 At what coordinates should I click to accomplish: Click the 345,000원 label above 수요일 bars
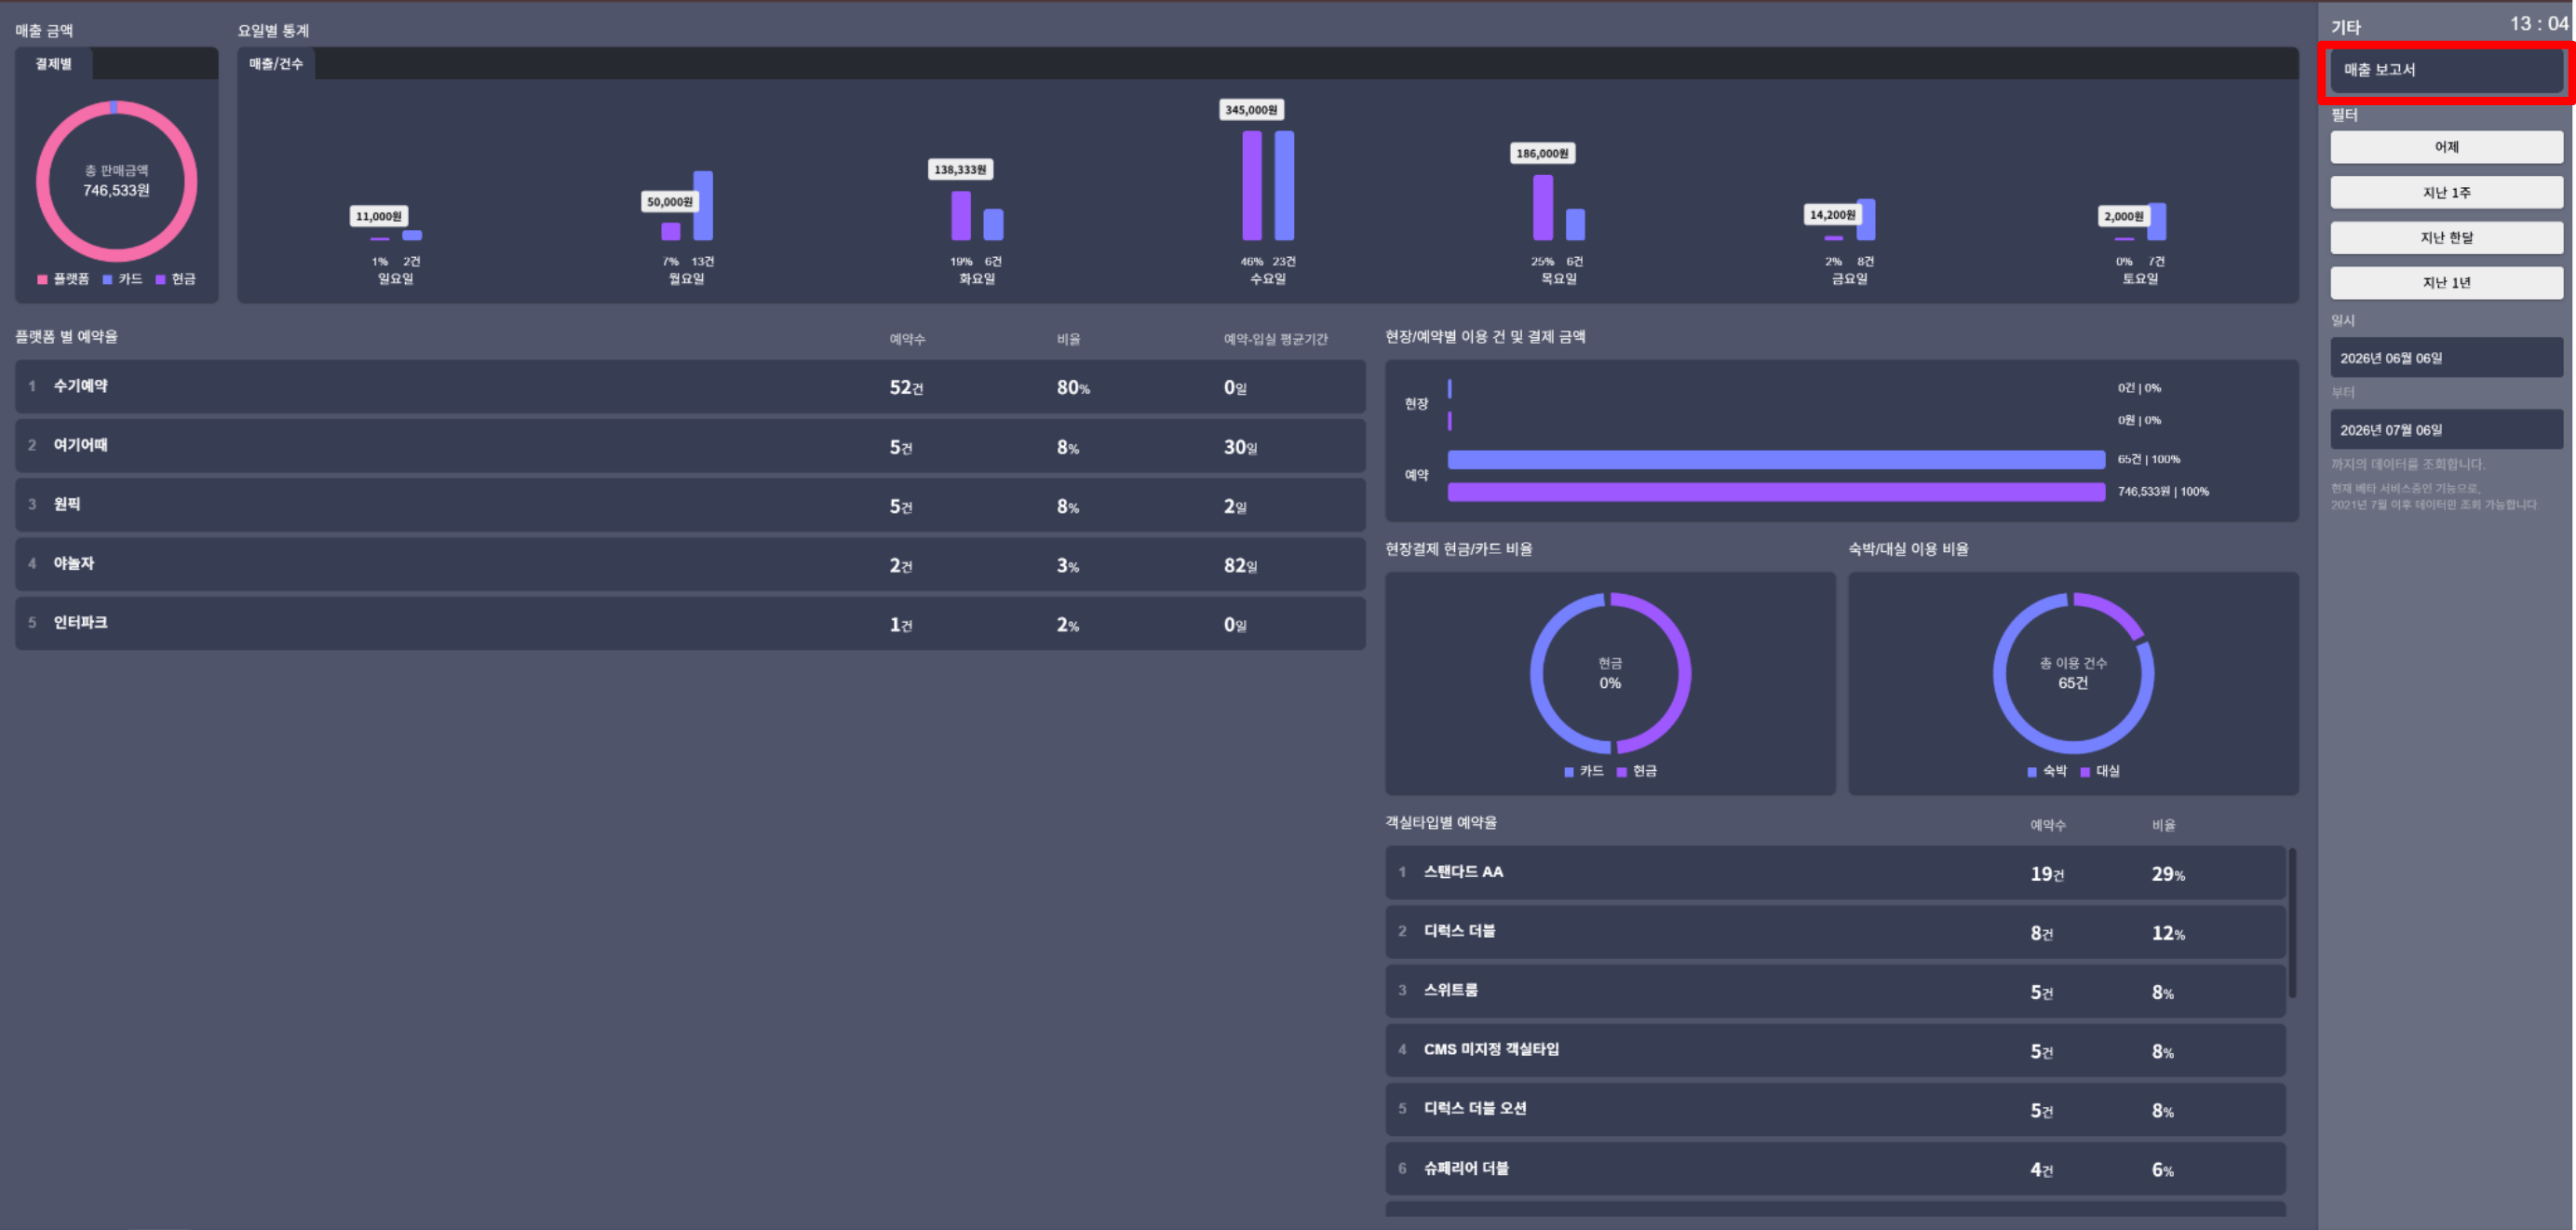pyautogui.click(x=1251, y=110)
